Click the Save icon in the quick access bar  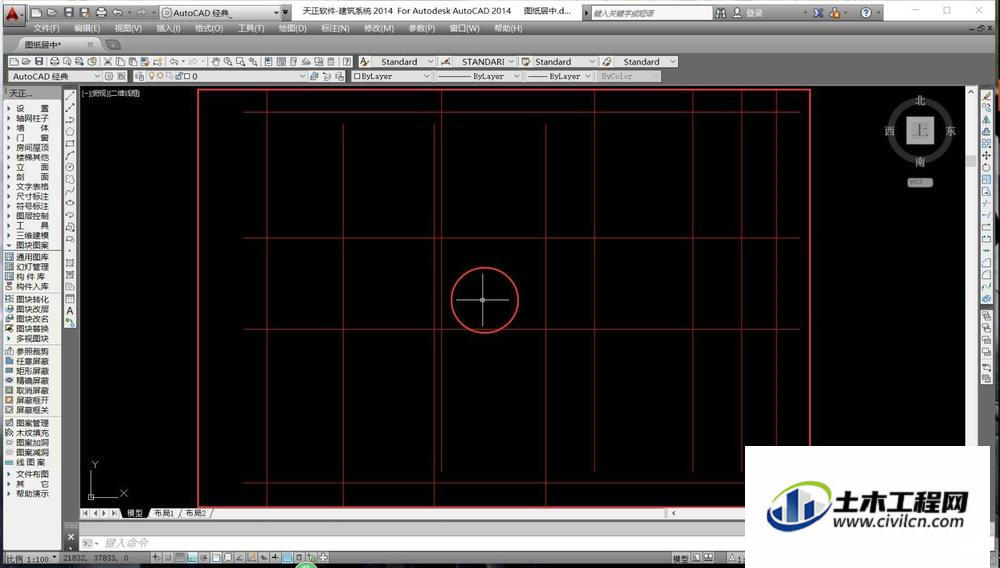[x=69, y=13]
